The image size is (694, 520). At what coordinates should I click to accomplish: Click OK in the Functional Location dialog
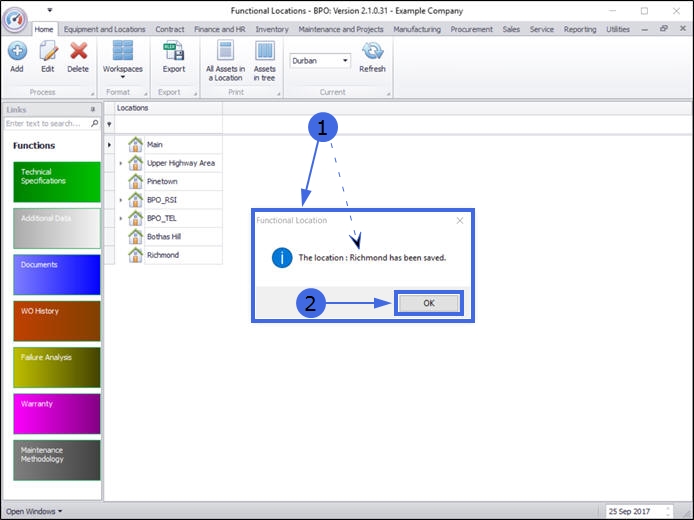tap(429, 303)
